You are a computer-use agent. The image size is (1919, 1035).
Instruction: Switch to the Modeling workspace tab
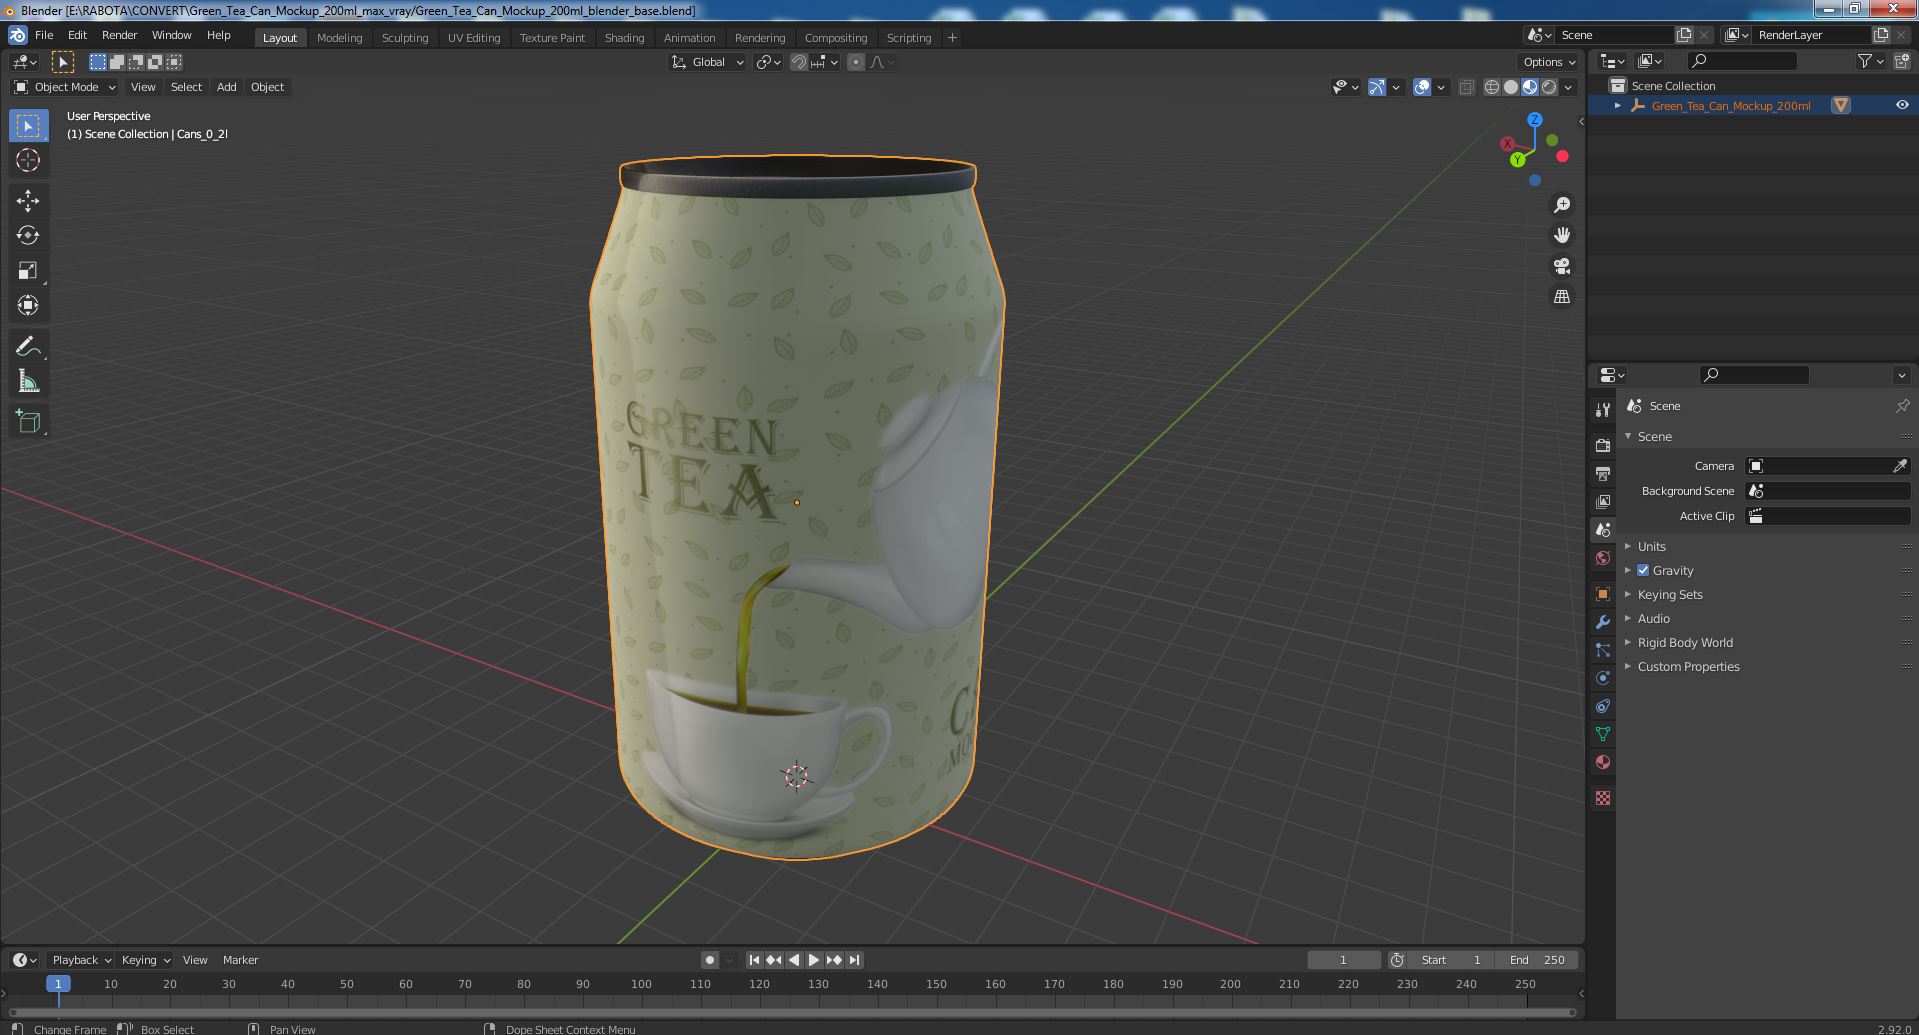(339, 38)
